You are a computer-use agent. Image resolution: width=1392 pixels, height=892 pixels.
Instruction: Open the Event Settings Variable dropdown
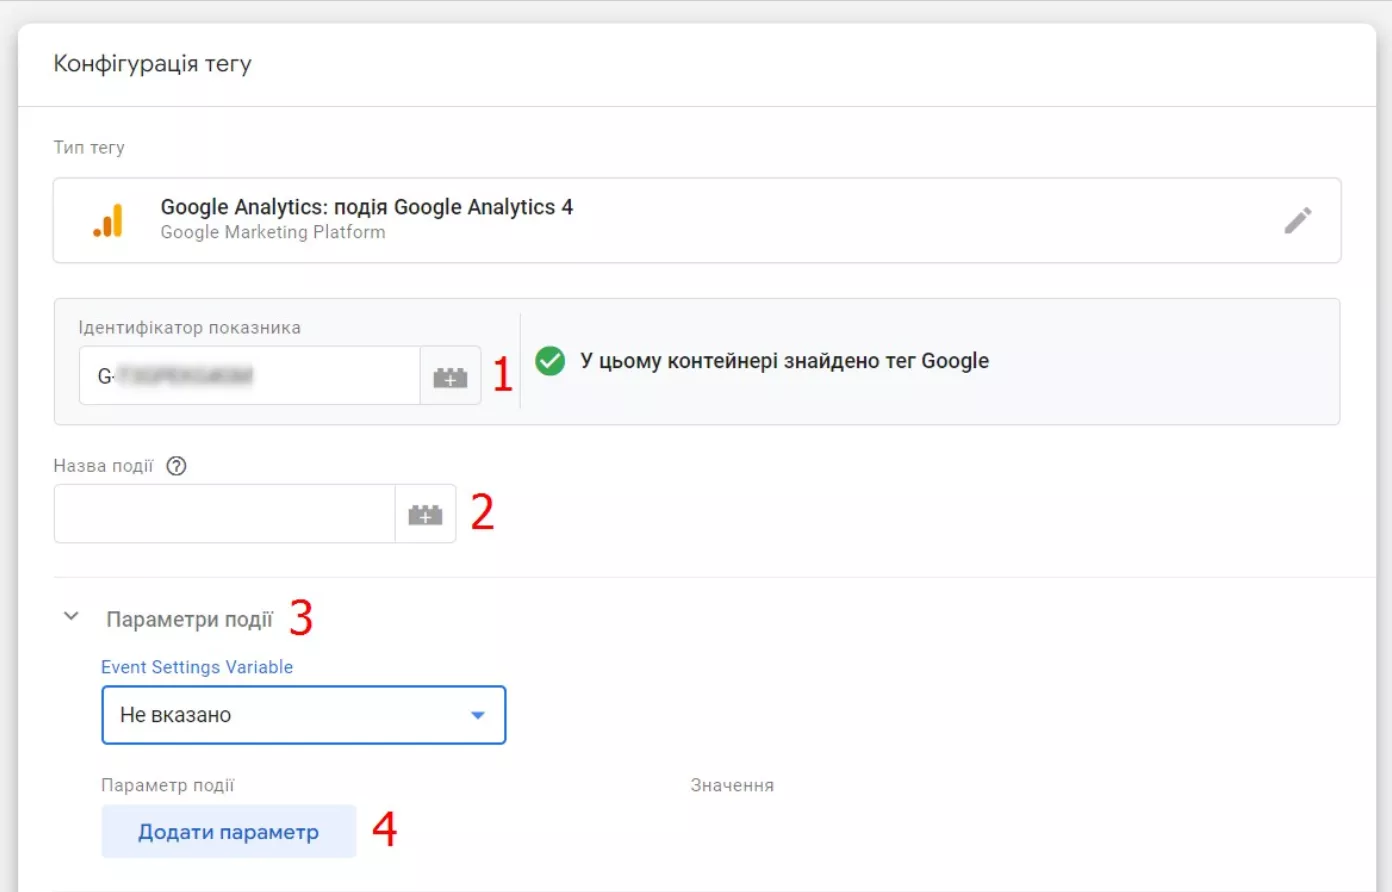303,715
